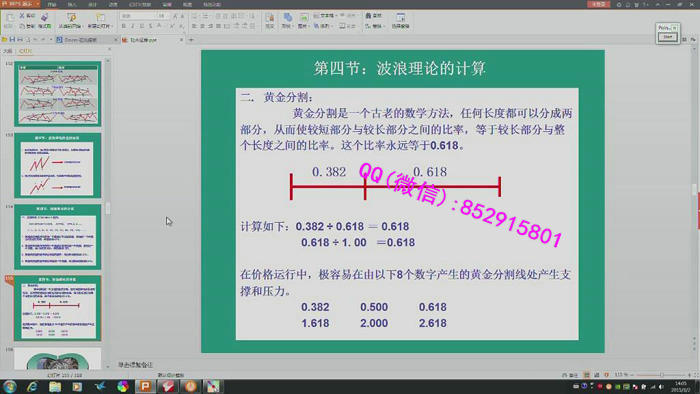
Task: Click the zoom slider in status bar
Action: click(x=662, y=375)
